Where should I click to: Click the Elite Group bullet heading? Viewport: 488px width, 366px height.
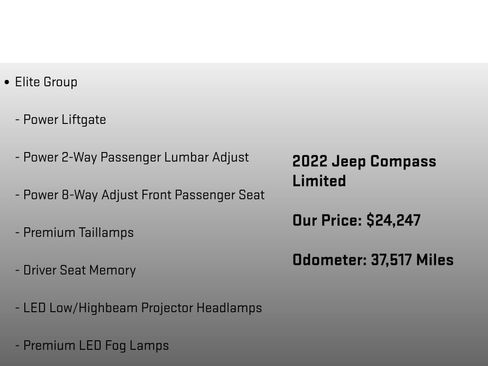46,82
